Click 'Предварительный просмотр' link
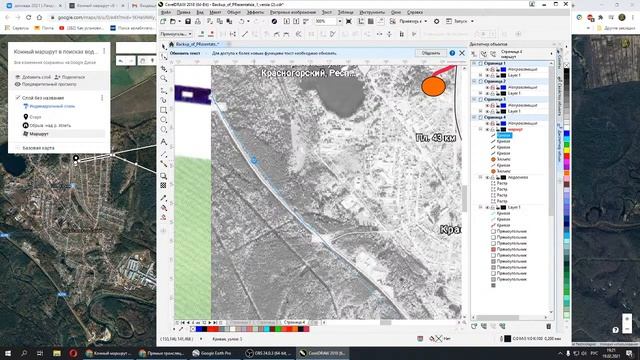Viewport: 640px width, 360px height. pos(46,84)
